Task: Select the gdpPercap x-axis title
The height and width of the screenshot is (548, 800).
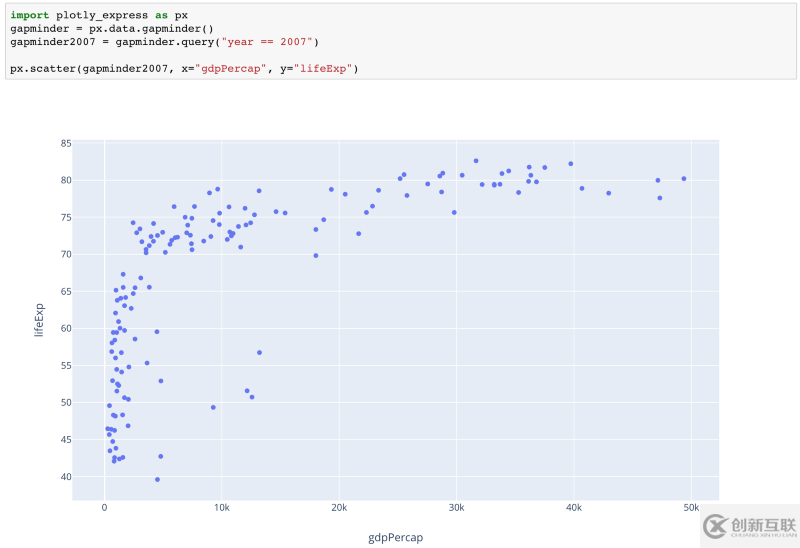Action: click(395, 537)
